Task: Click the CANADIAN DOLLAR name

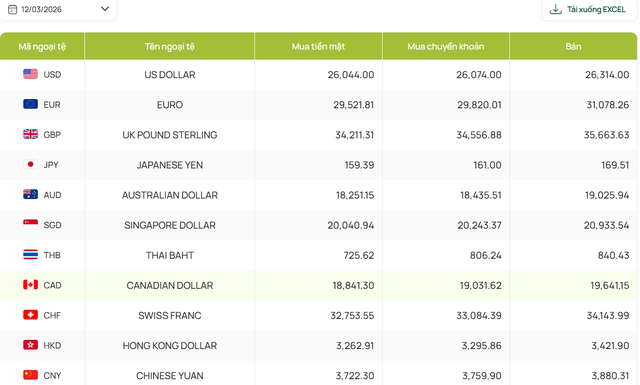Action: pos(170,285)
